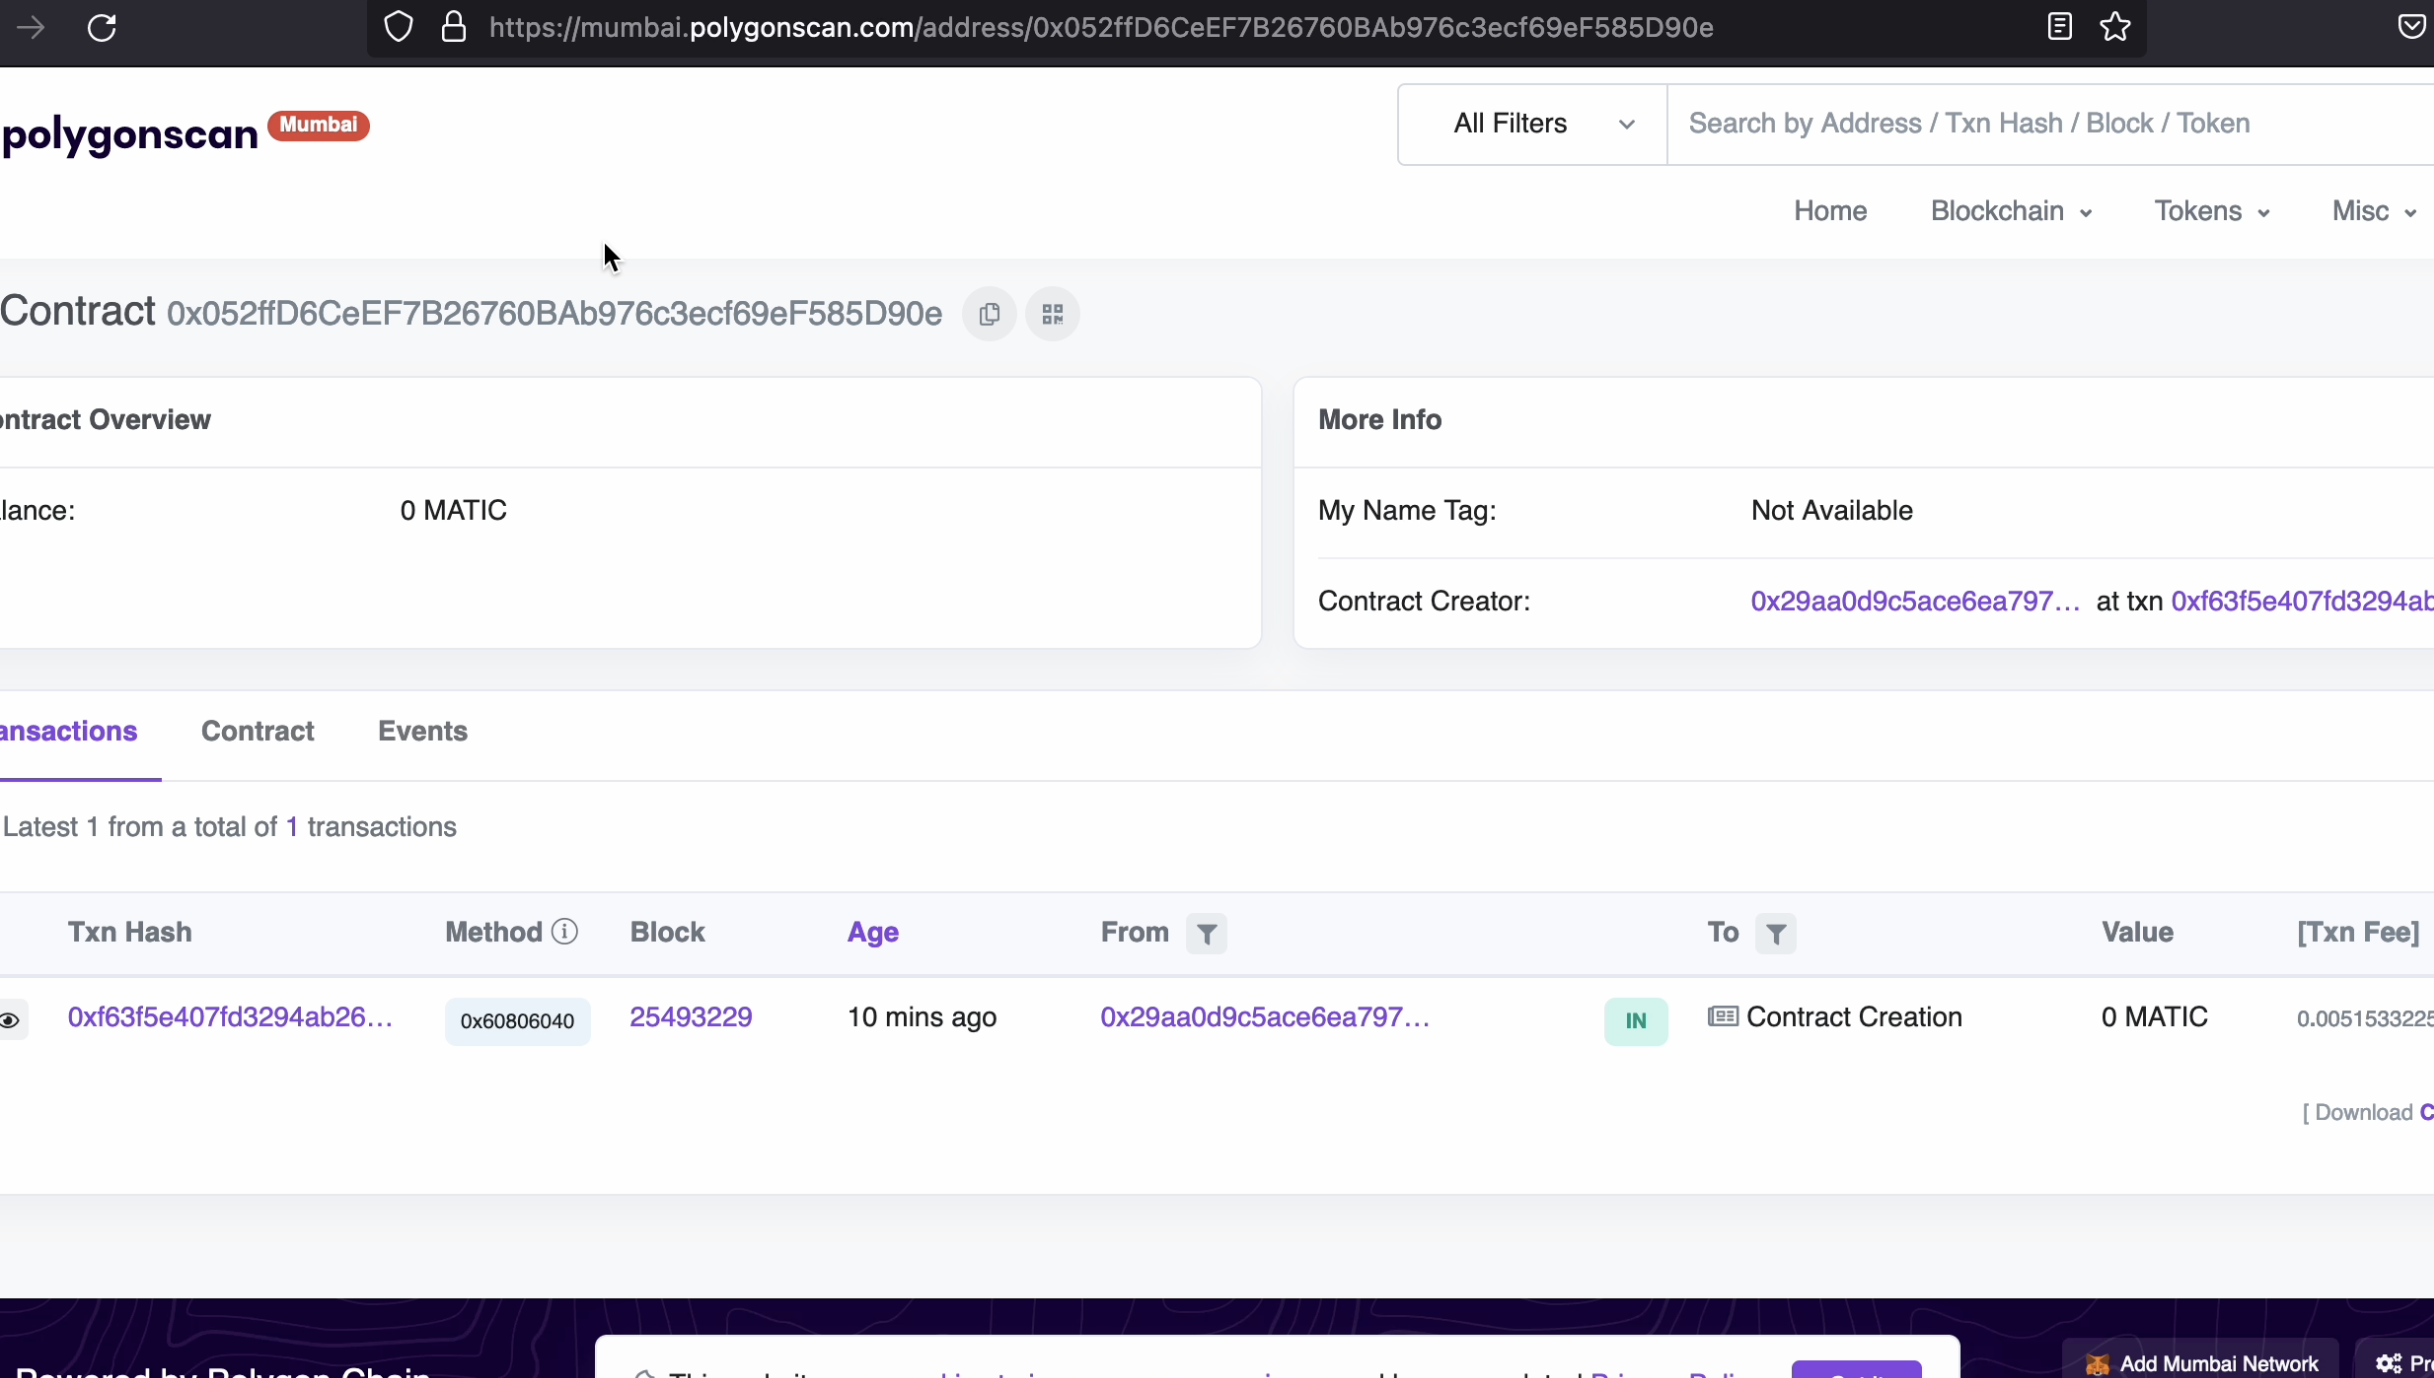Image resolution: width=2434 pixels, height=1378 pixels.
Task: Open the shield tracking protection icon
Action: pyautogui.click(x=398, y=27)
